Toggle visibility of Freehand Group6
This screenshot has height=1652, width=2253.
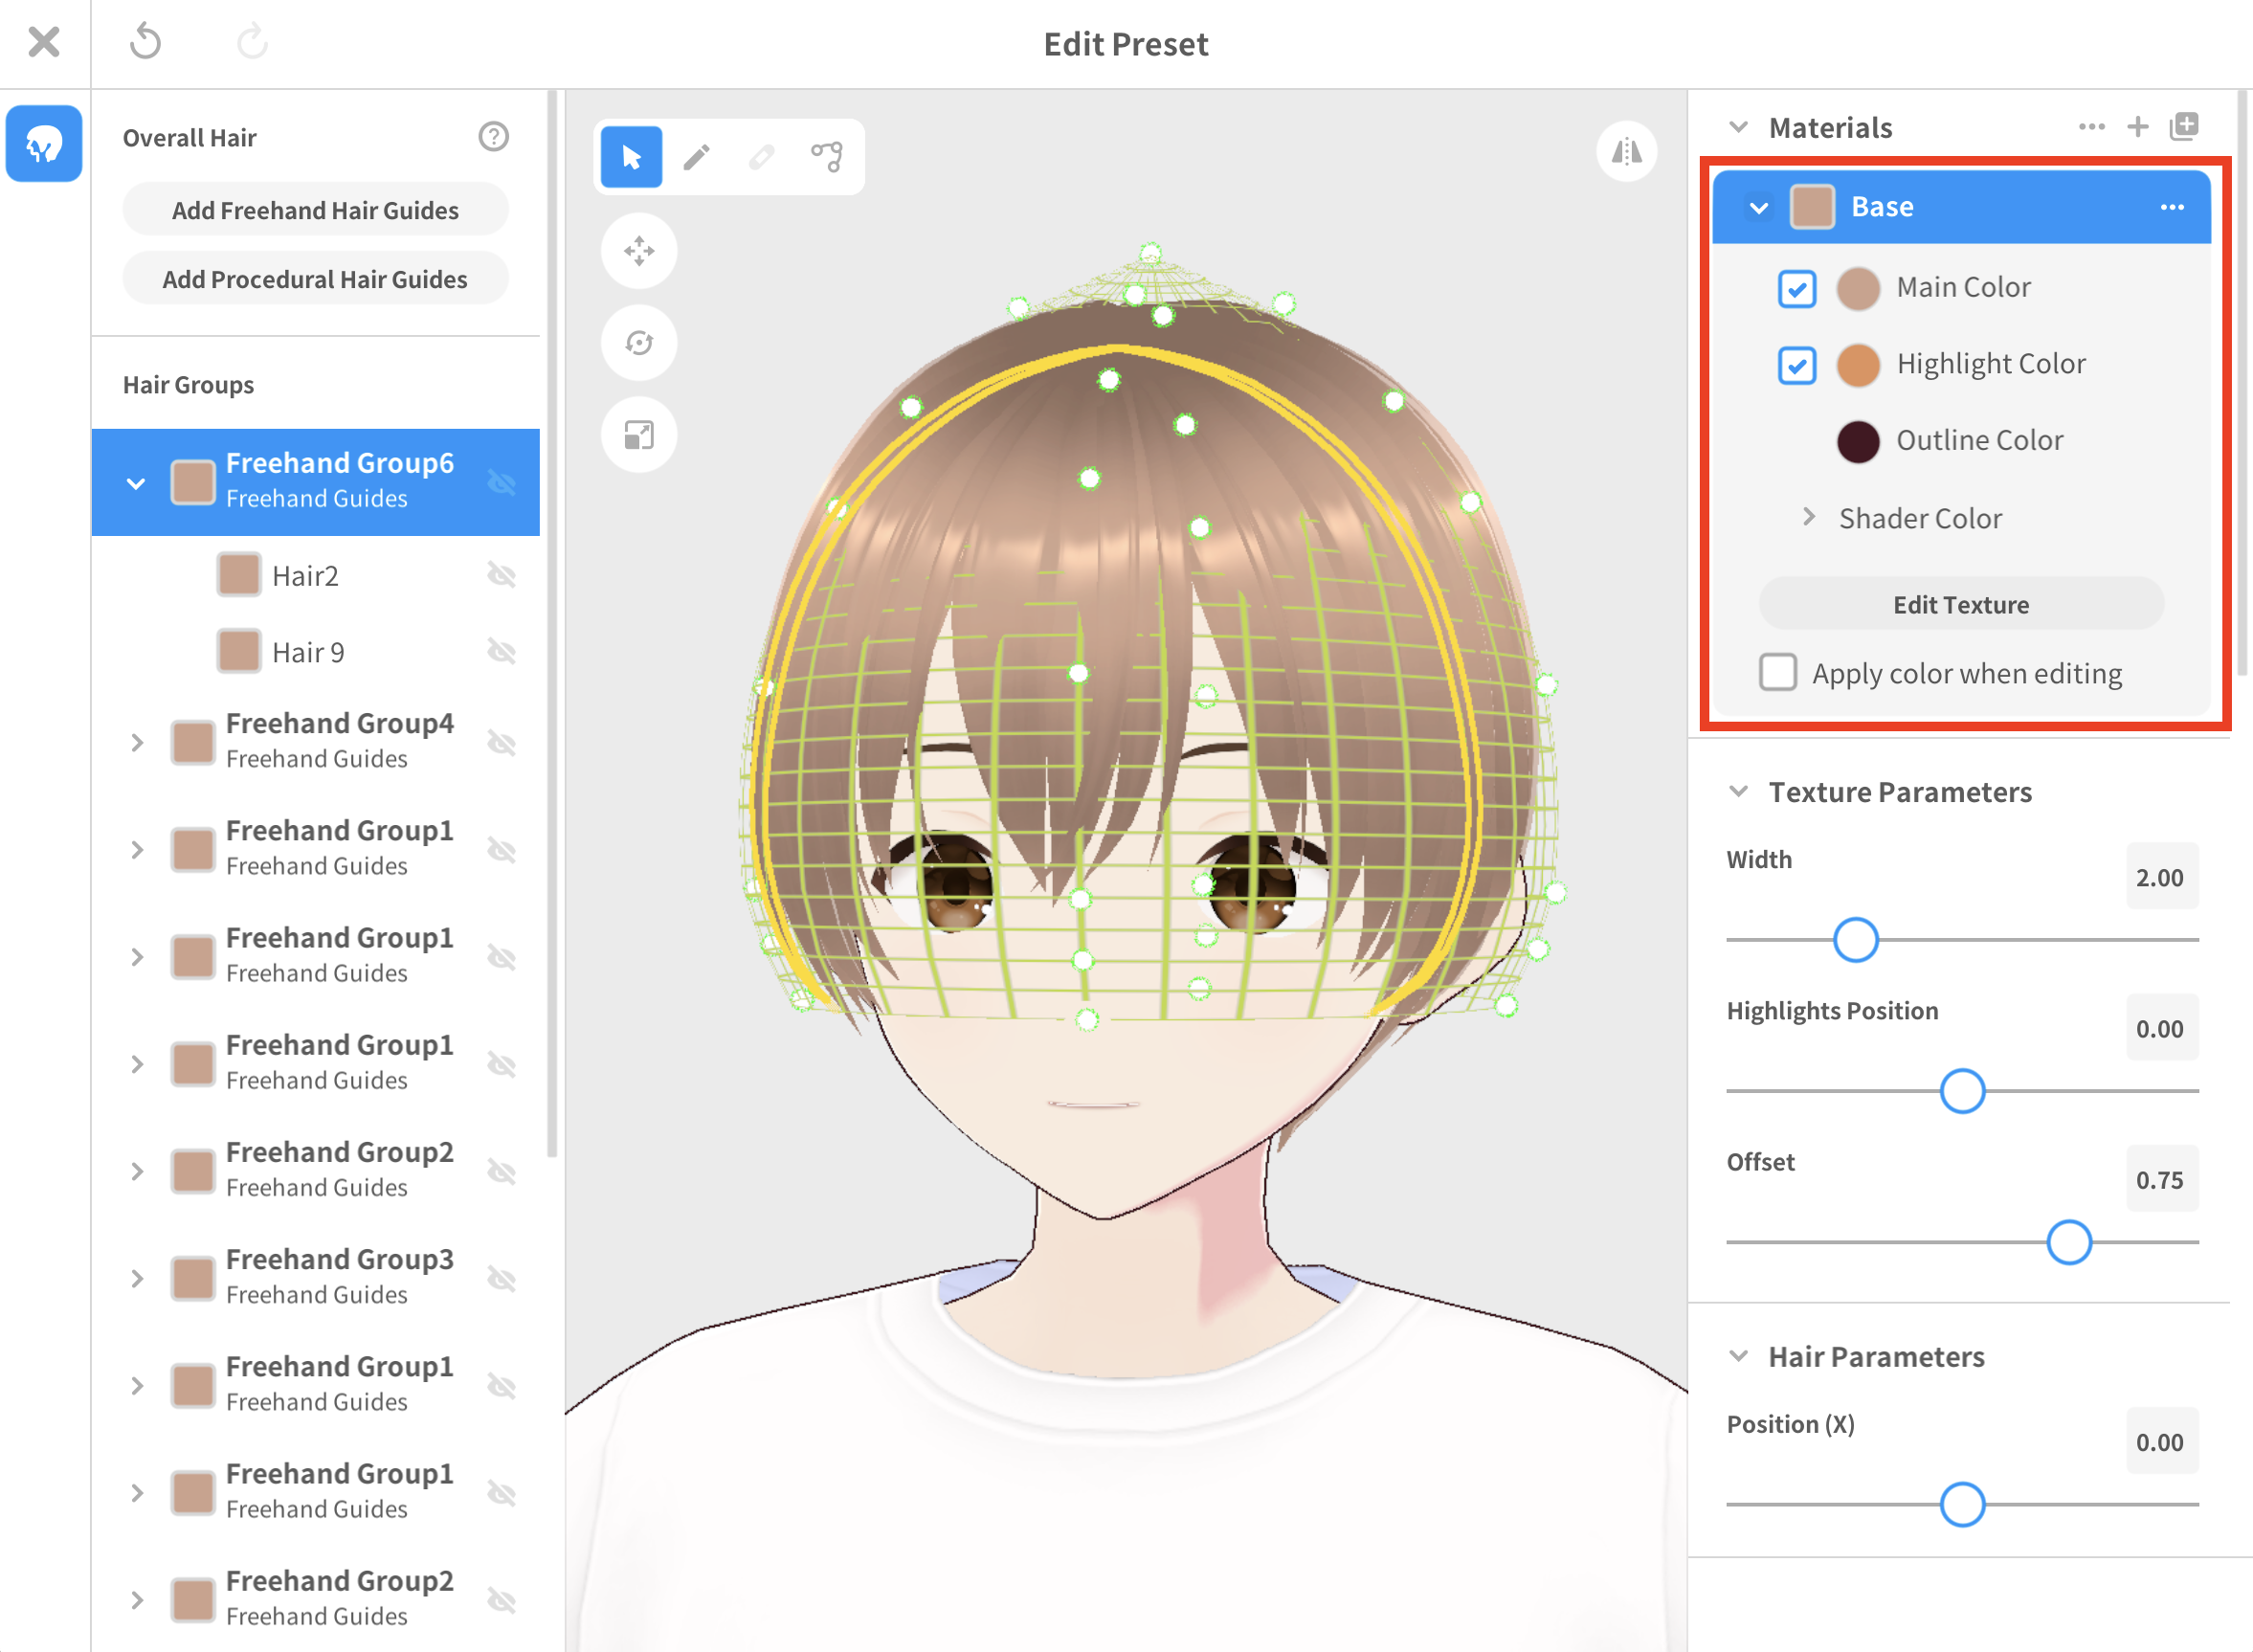point(501,483)
